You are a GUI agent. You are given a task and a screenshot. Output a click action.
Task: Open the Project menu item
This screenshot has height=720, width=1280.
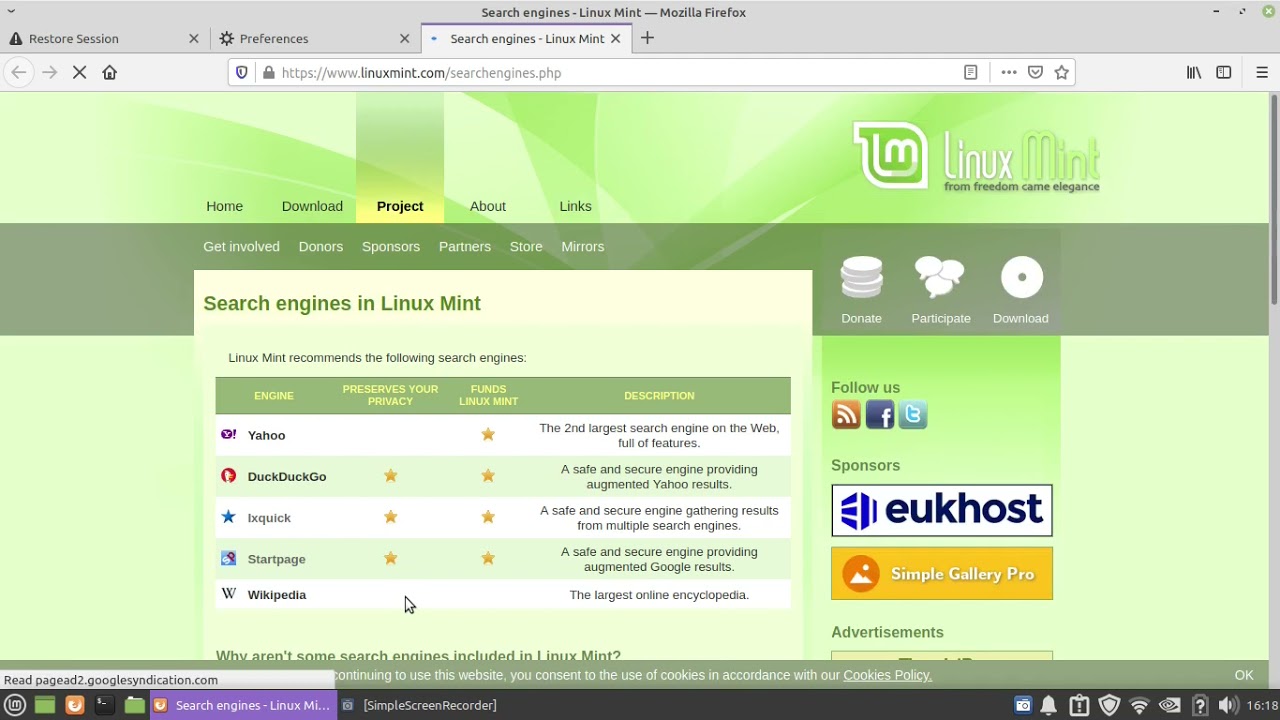point(400,206)
